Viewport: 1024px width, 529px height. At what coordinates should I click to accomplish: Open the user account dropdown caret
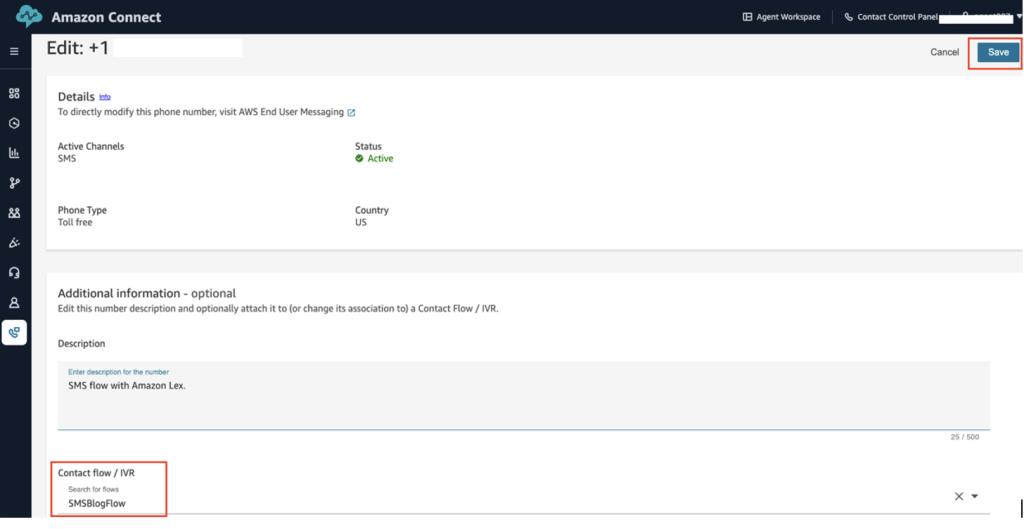pos(1019,17)
